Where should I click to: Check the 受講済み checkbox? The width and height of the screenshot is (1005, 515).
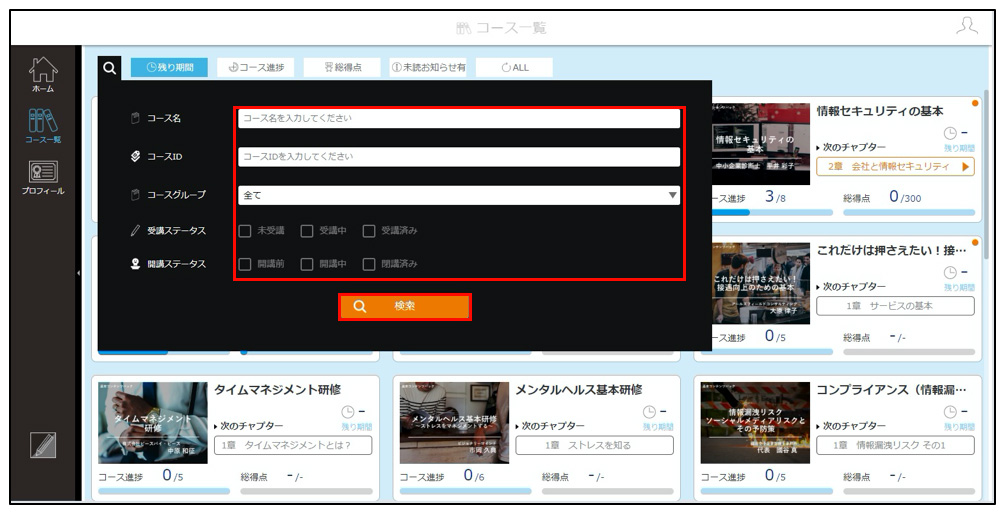point(369,231)
